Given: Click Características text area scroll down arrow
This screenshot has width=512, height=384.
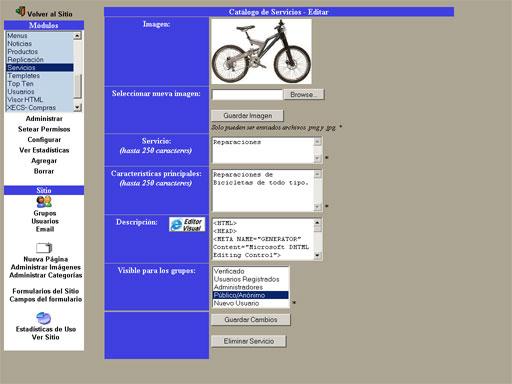Looking at the screenshot, I should point(318,207).
